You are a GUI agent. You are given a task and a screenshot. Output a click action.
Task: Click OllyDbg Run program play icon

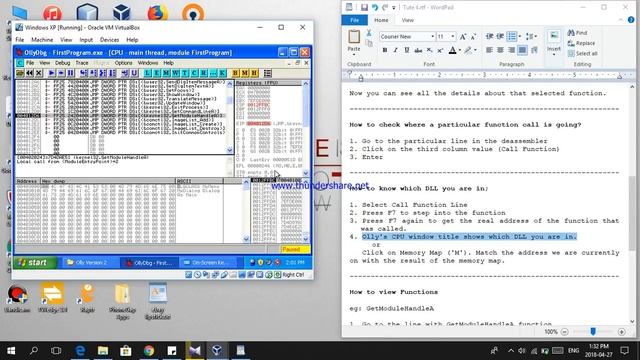click(51, 73)
